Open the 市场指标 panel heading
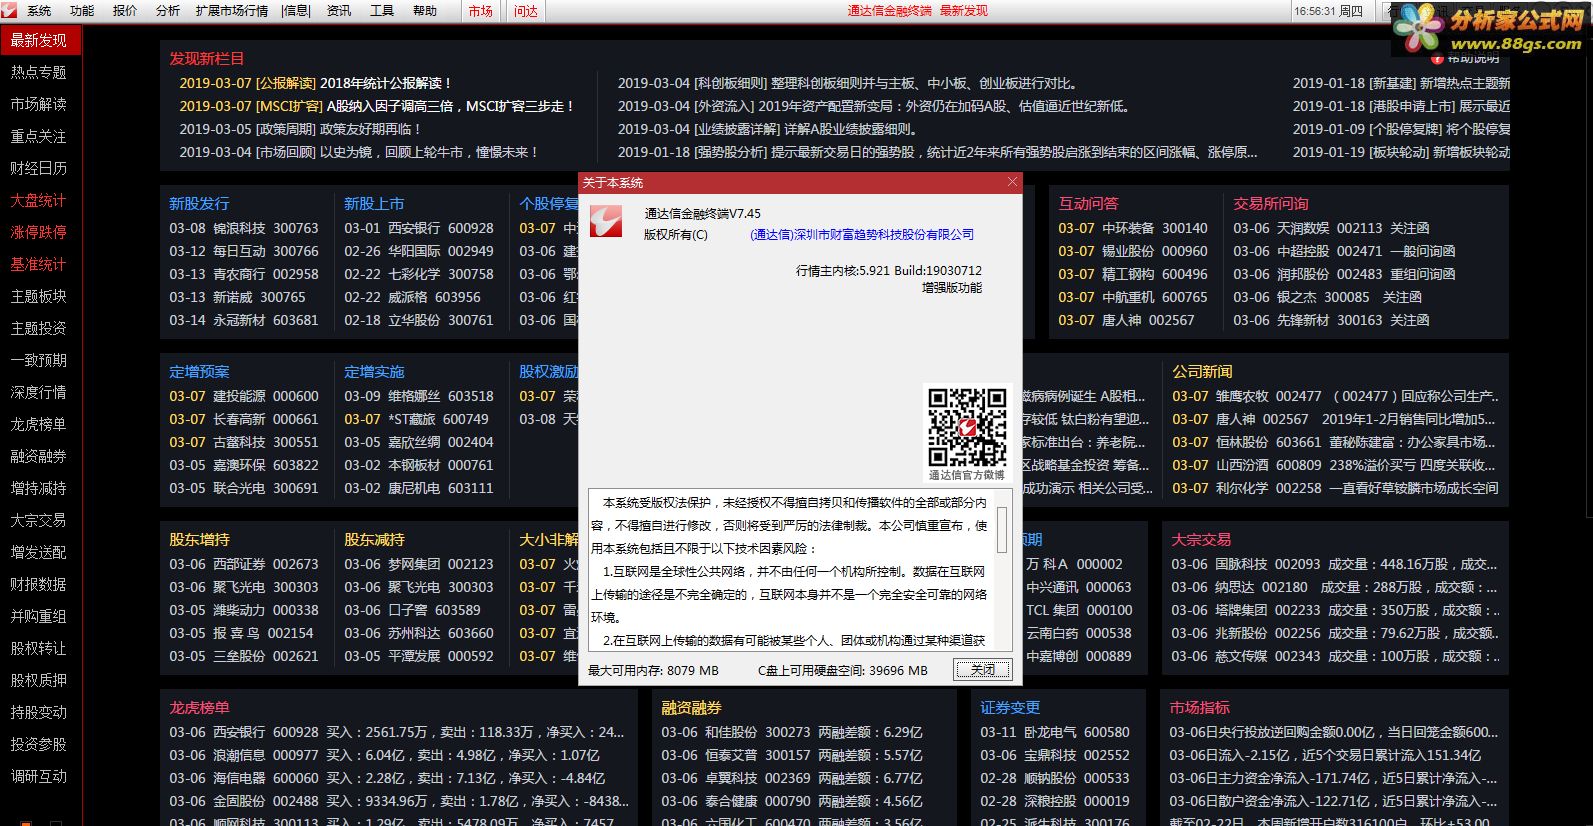Image resolution: width=1593 pixels, height=826 pixels. [1200, 707]
